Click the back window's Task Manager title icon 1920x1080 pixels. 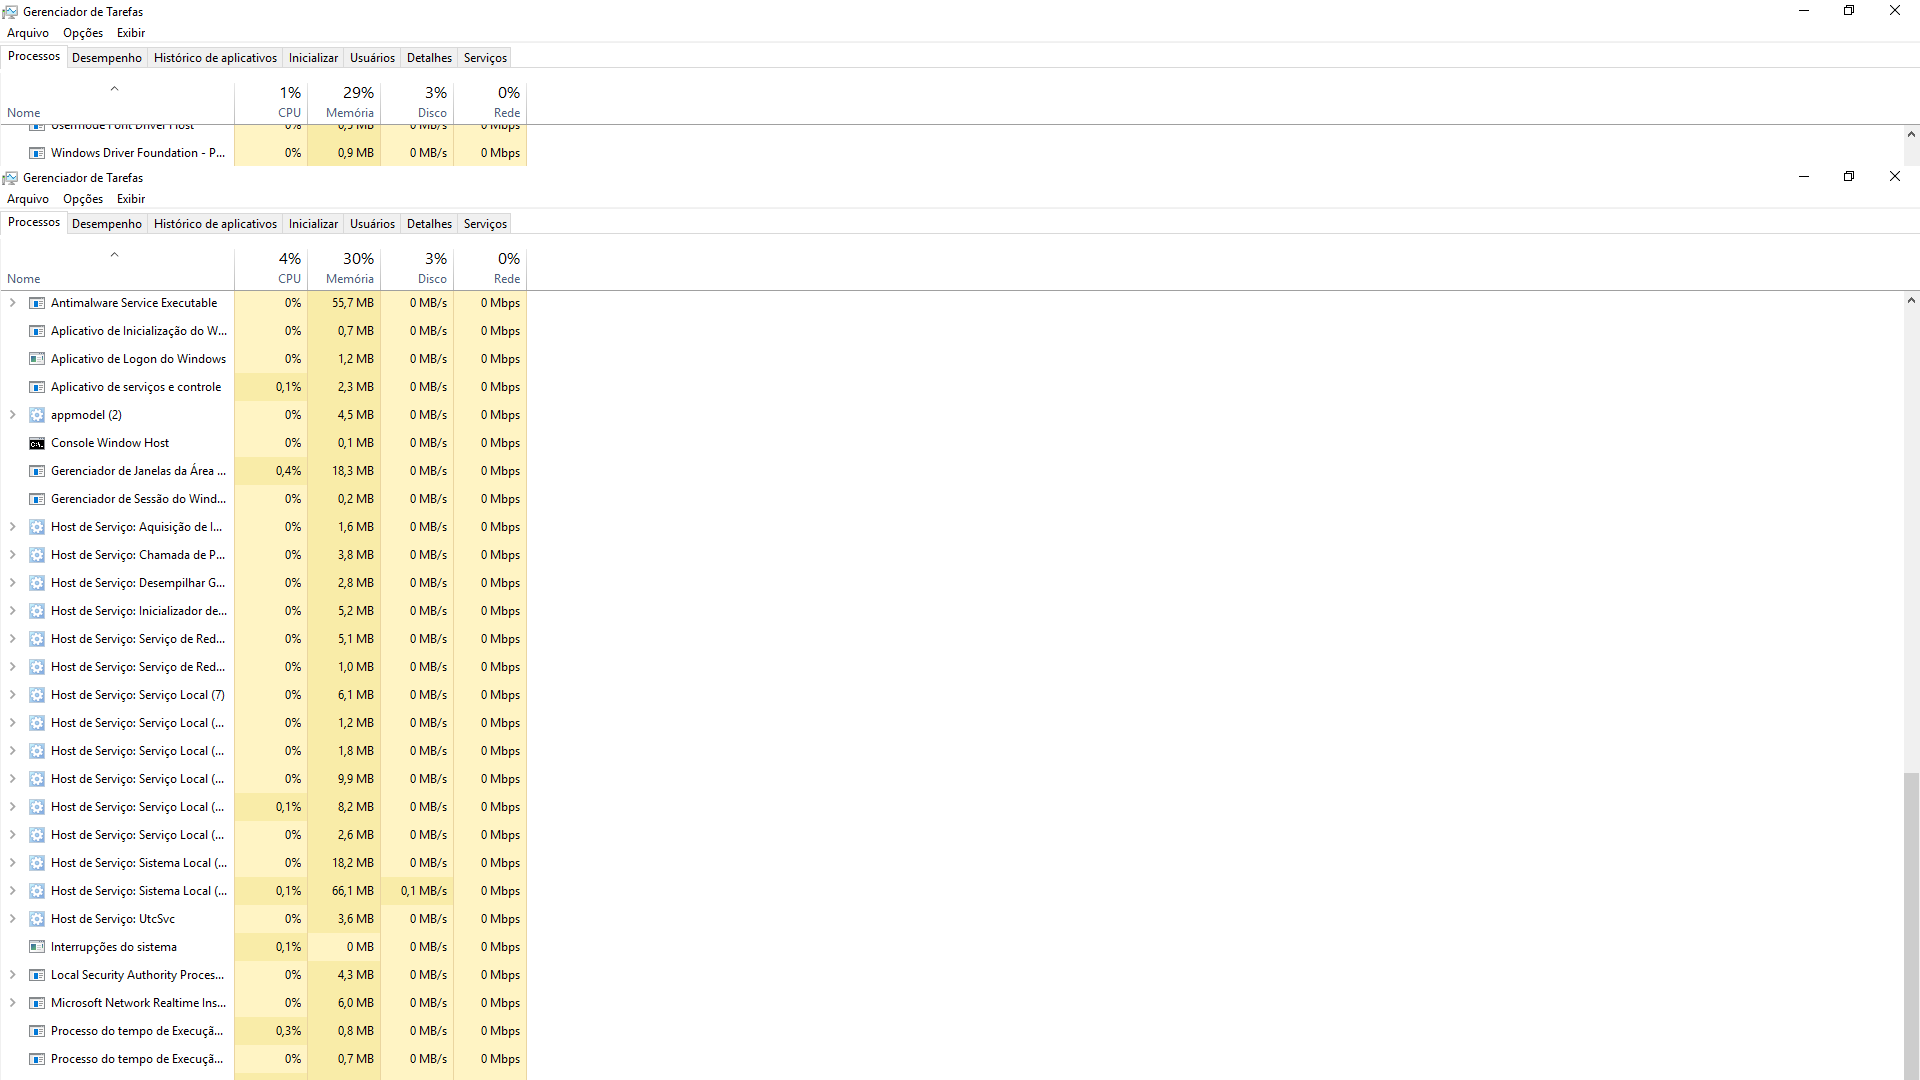(x=10, y=12)
